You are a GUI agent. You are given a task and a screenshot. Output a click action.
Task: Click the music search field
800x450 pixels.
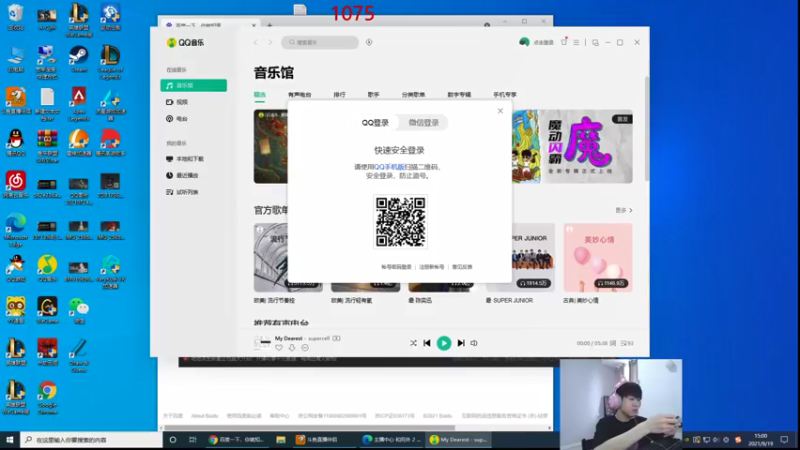(320, 42)
